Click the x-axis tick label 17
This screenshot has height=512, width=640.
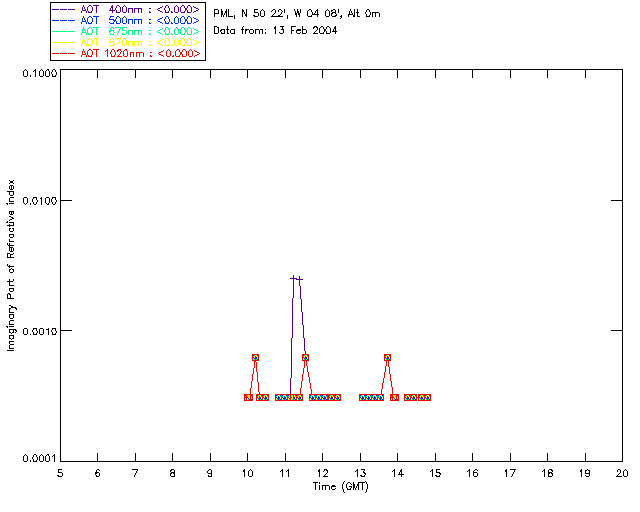510,474
